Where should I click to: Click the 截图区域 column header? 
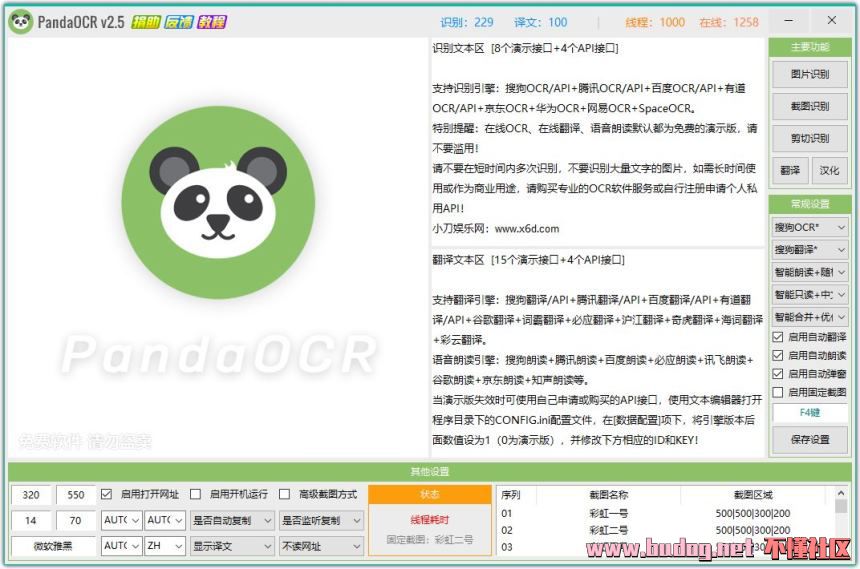click(752, 494)
